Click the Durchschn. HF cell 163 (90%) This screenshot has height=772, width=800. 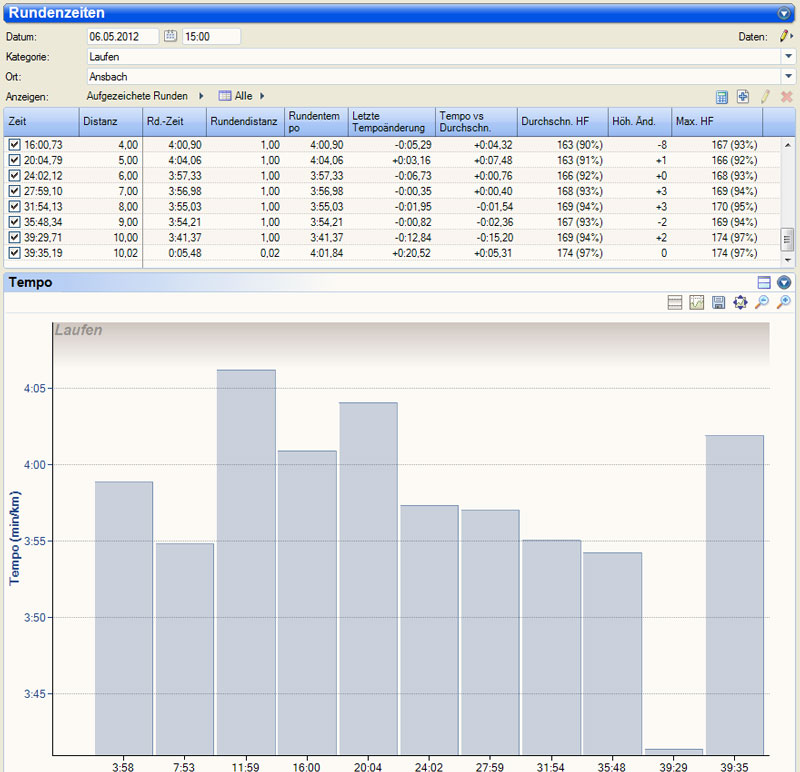click(580, 145)
